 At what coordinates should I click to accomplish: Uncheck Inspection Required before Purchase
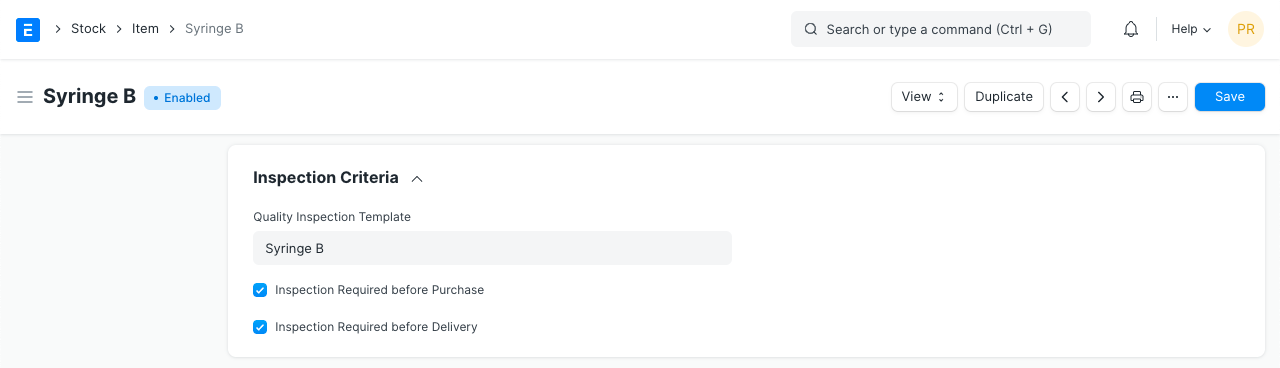click(x=260, y=290)
